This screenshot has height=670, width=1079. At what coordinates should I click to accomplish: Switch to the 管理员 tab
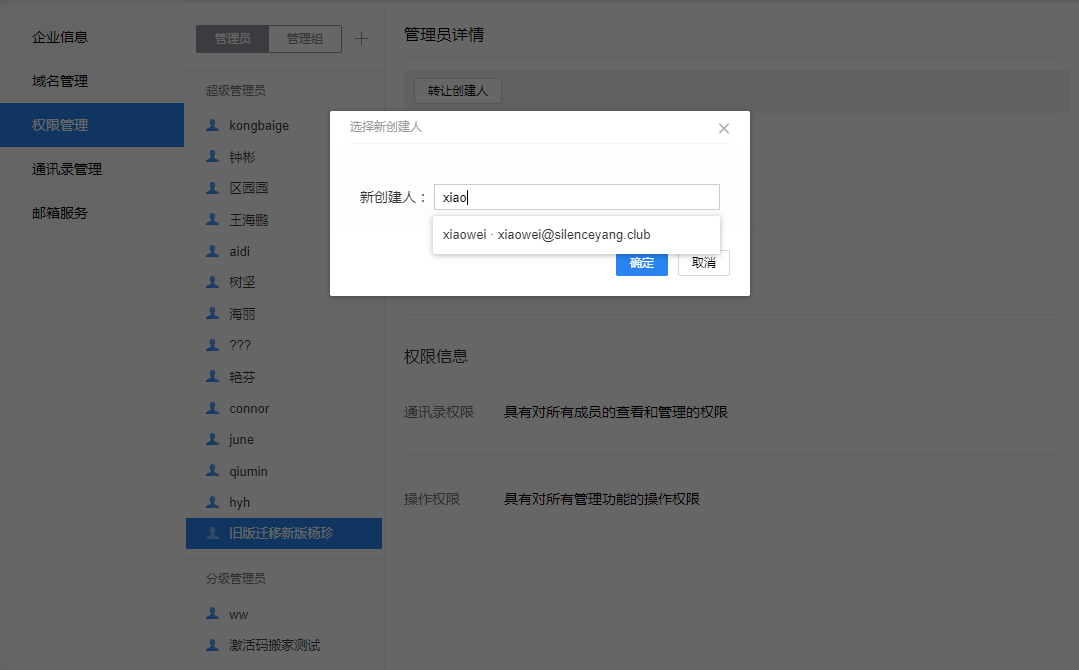[233, 39]
